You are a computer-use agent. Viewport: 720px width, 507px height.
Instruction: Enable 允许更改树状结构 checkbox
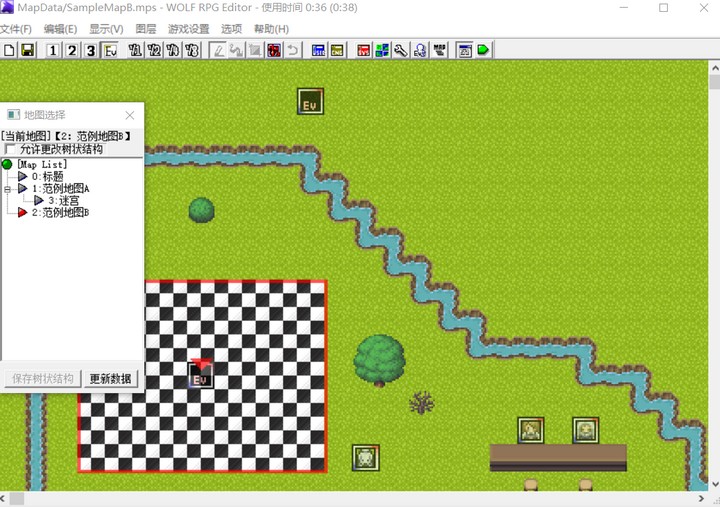click(x=11, y=150)
